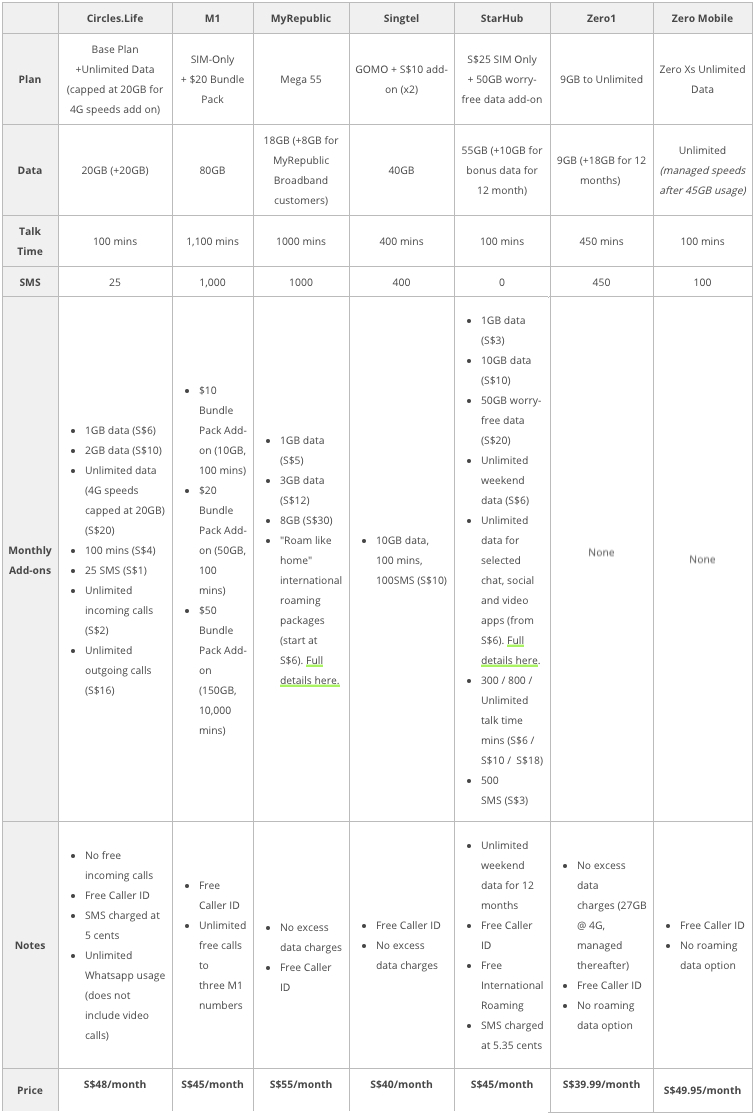Click the 1,100 mins talk time cell

[212, 241]
